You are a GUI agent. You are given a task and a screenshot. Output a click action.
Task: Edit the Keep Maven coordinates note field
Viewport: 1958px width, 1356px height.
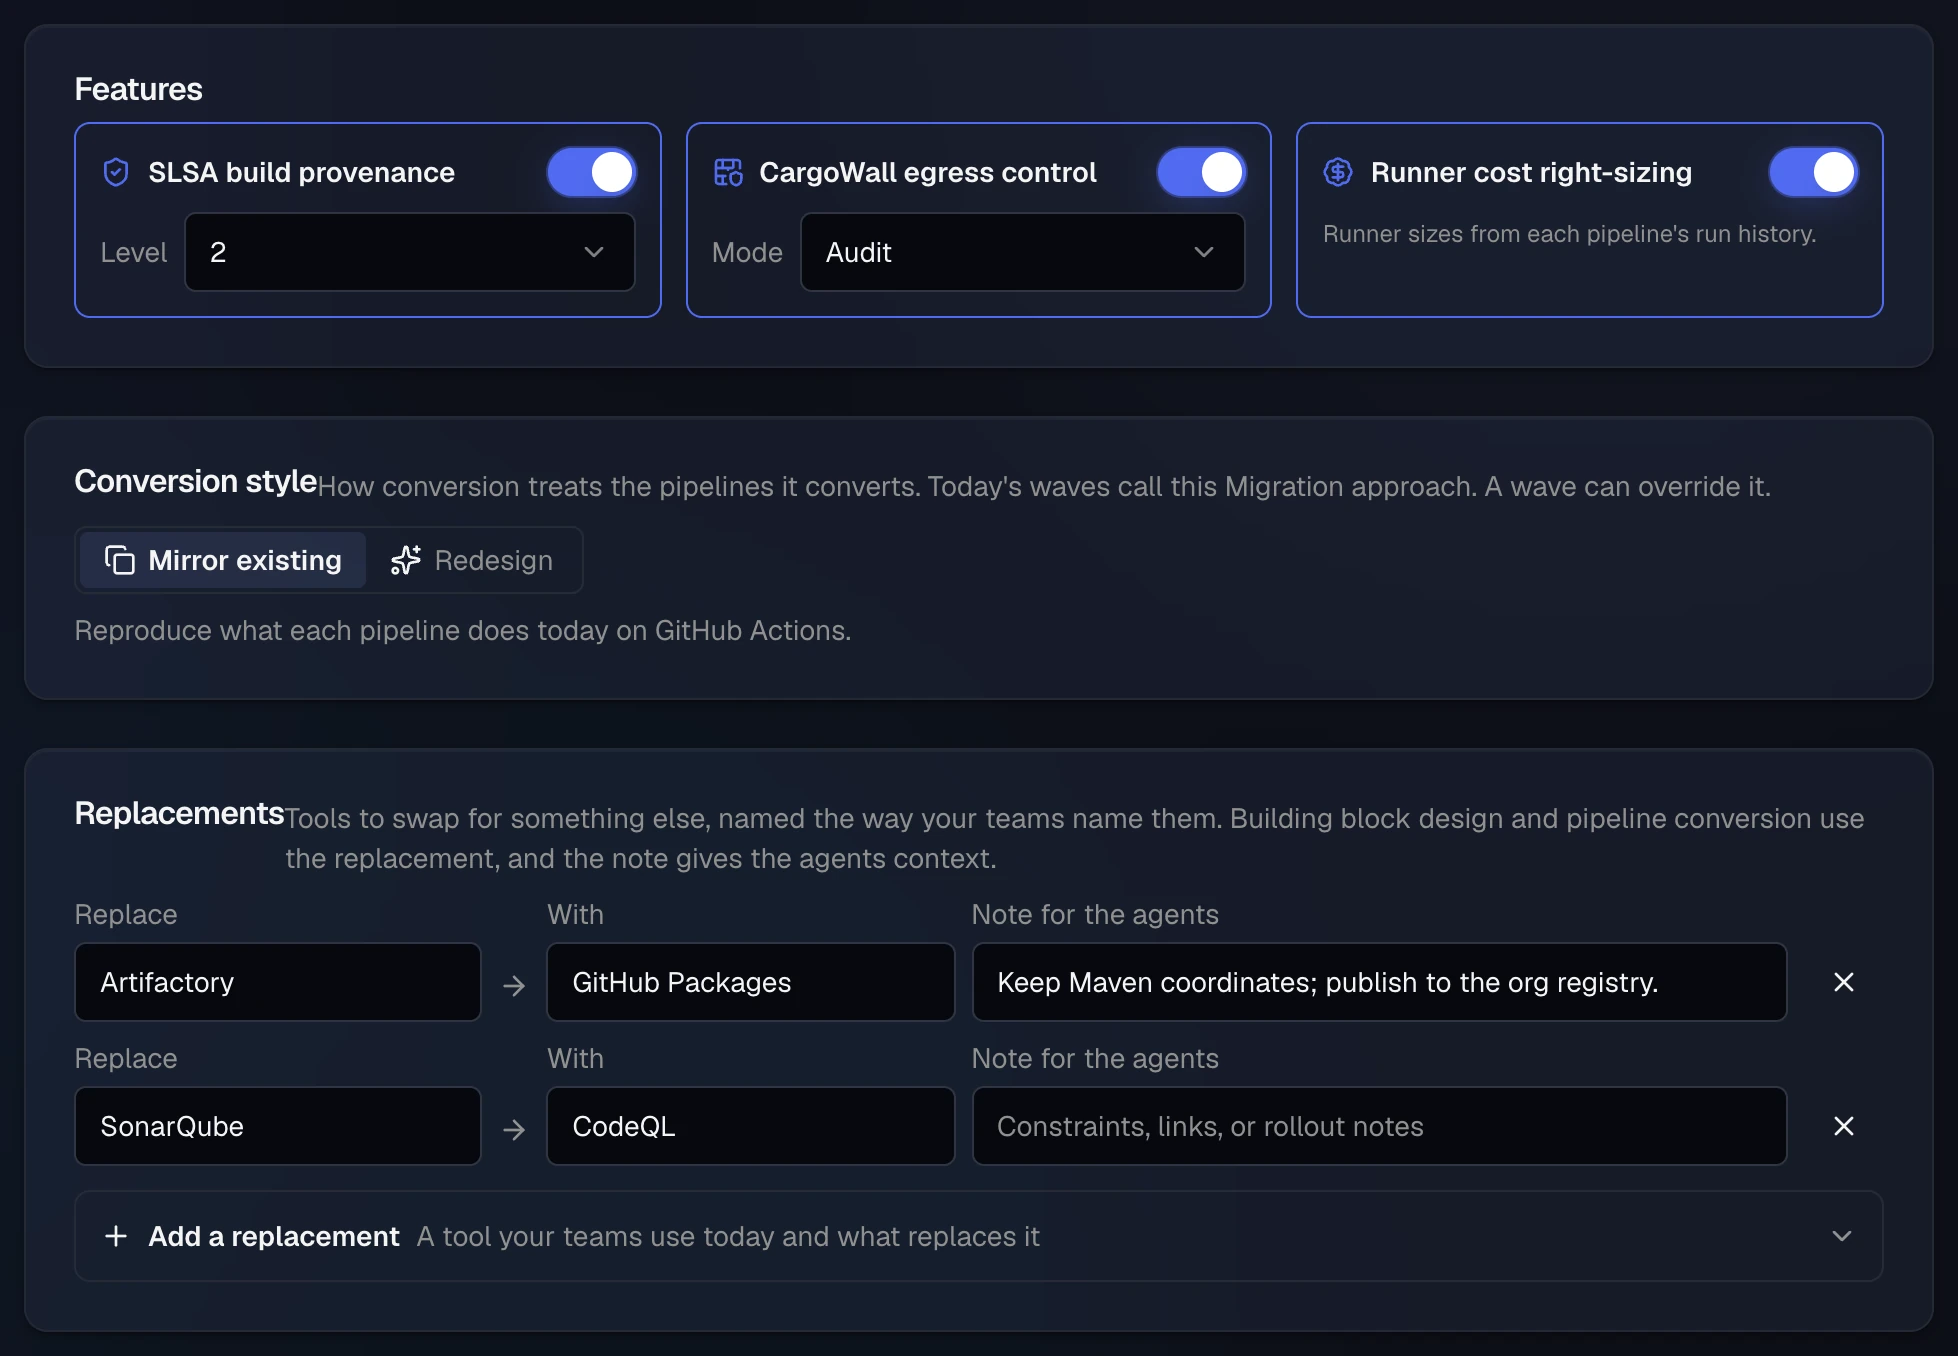click(x=1380, y=982)
